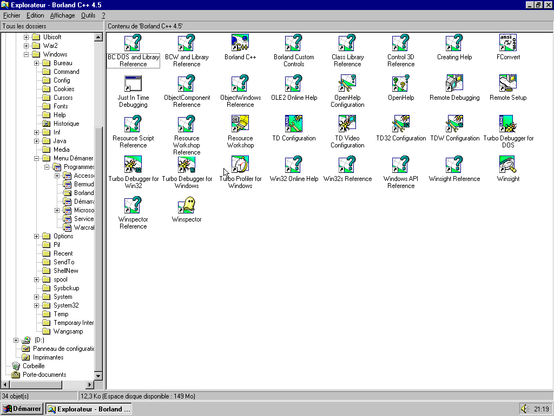
Task: Expand the Ubisoft folder node
Action: click(26, 37)
